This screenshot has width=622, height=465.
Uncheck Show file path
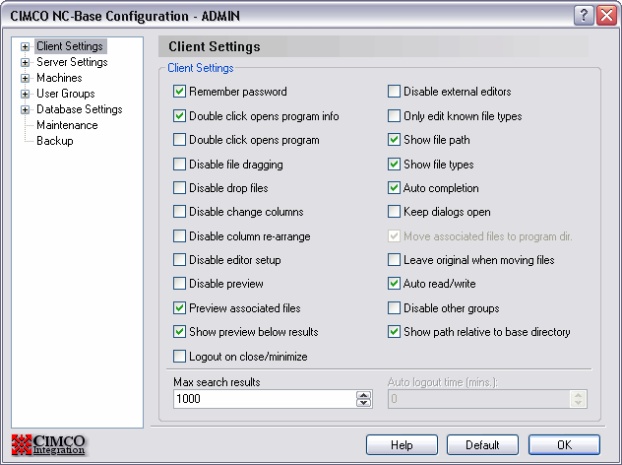pos(394,140)
